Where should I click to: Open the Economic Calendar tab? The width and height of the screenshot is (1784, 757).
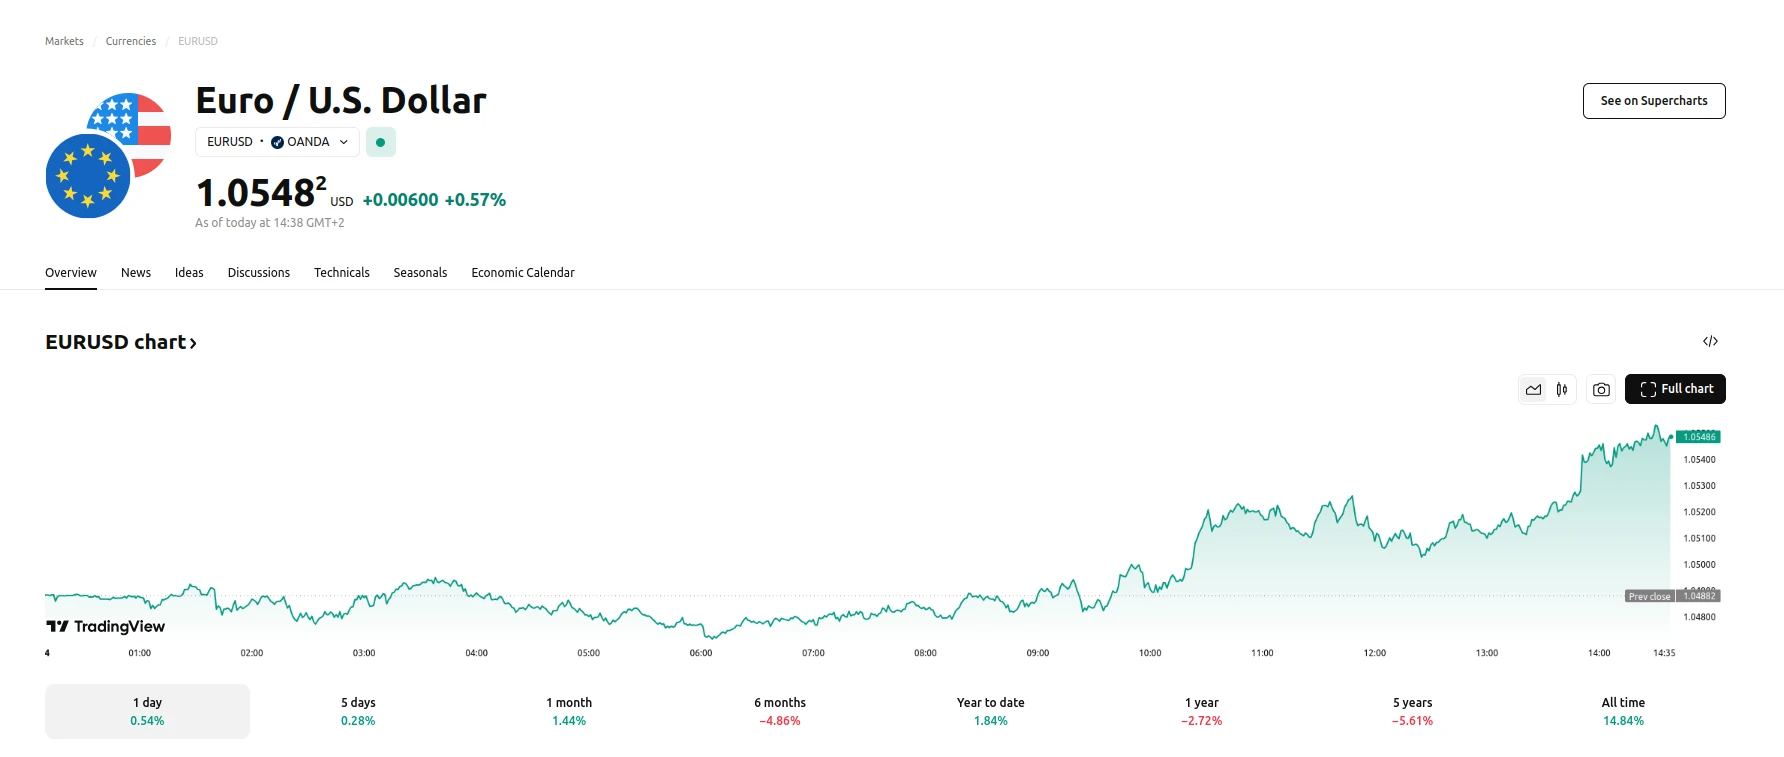(x=522, y=273)
